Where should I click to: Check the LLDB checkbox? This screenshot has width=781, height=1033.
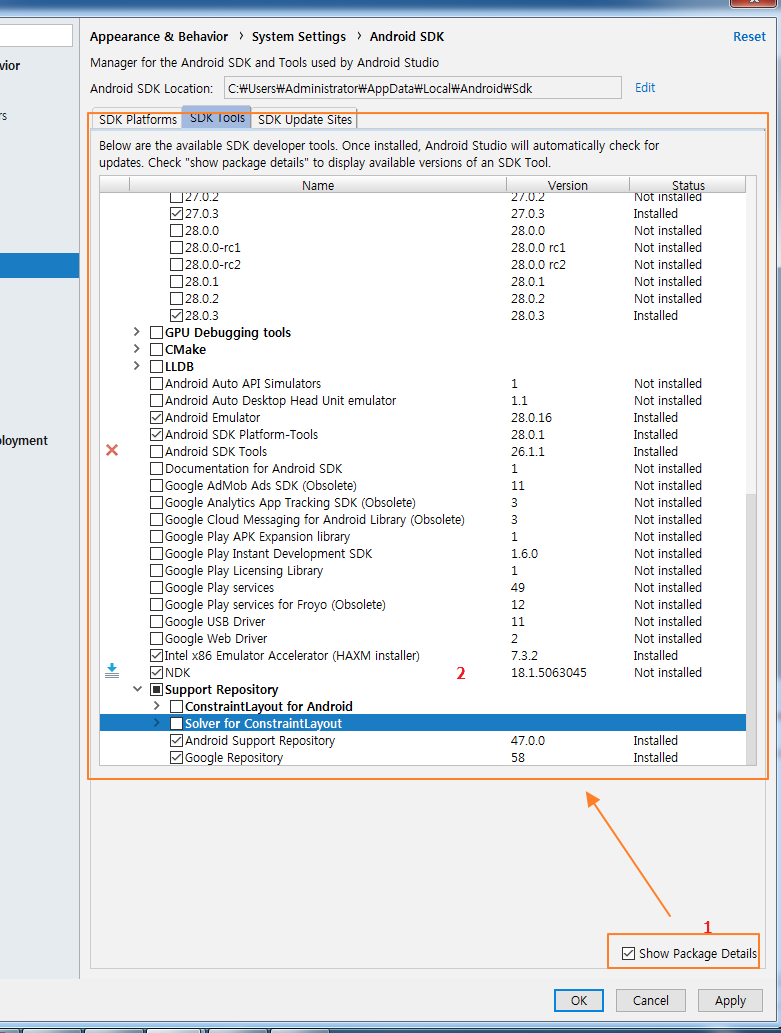pos(156,367)
